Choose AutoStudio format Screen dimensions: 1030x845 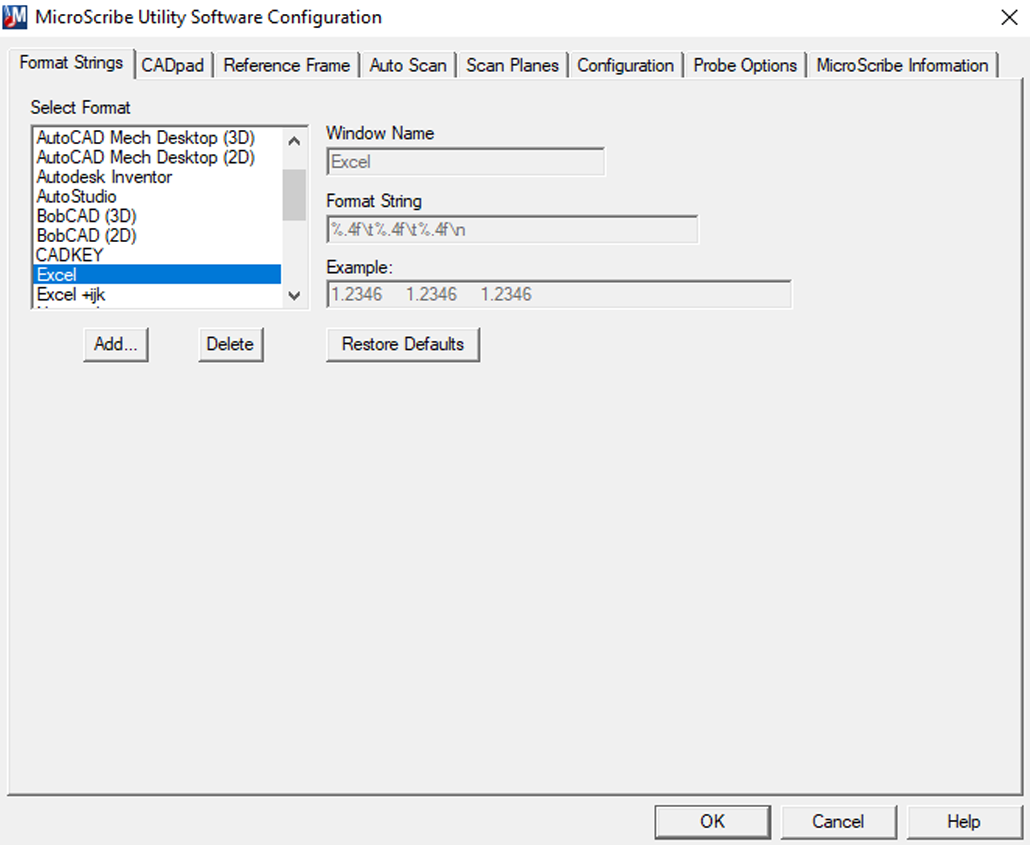[x=158, y=196]
